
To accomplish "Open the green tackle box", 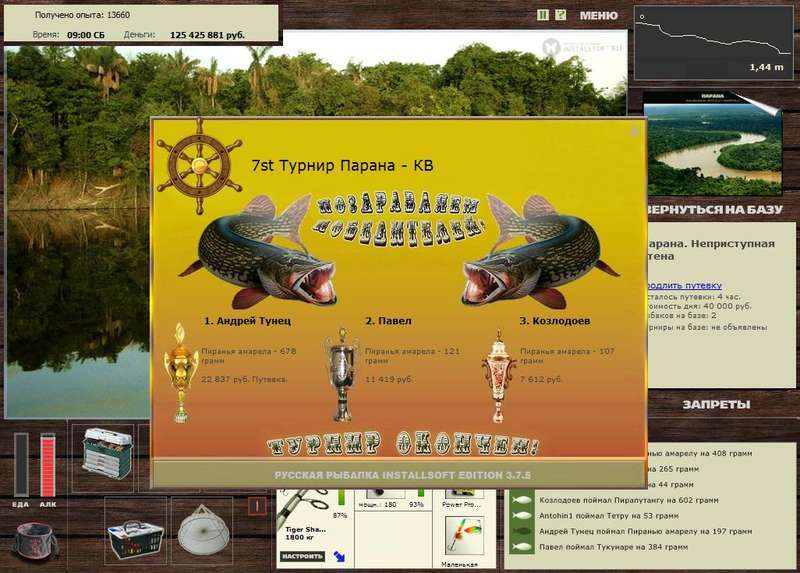I will click(x=107, y=454).
